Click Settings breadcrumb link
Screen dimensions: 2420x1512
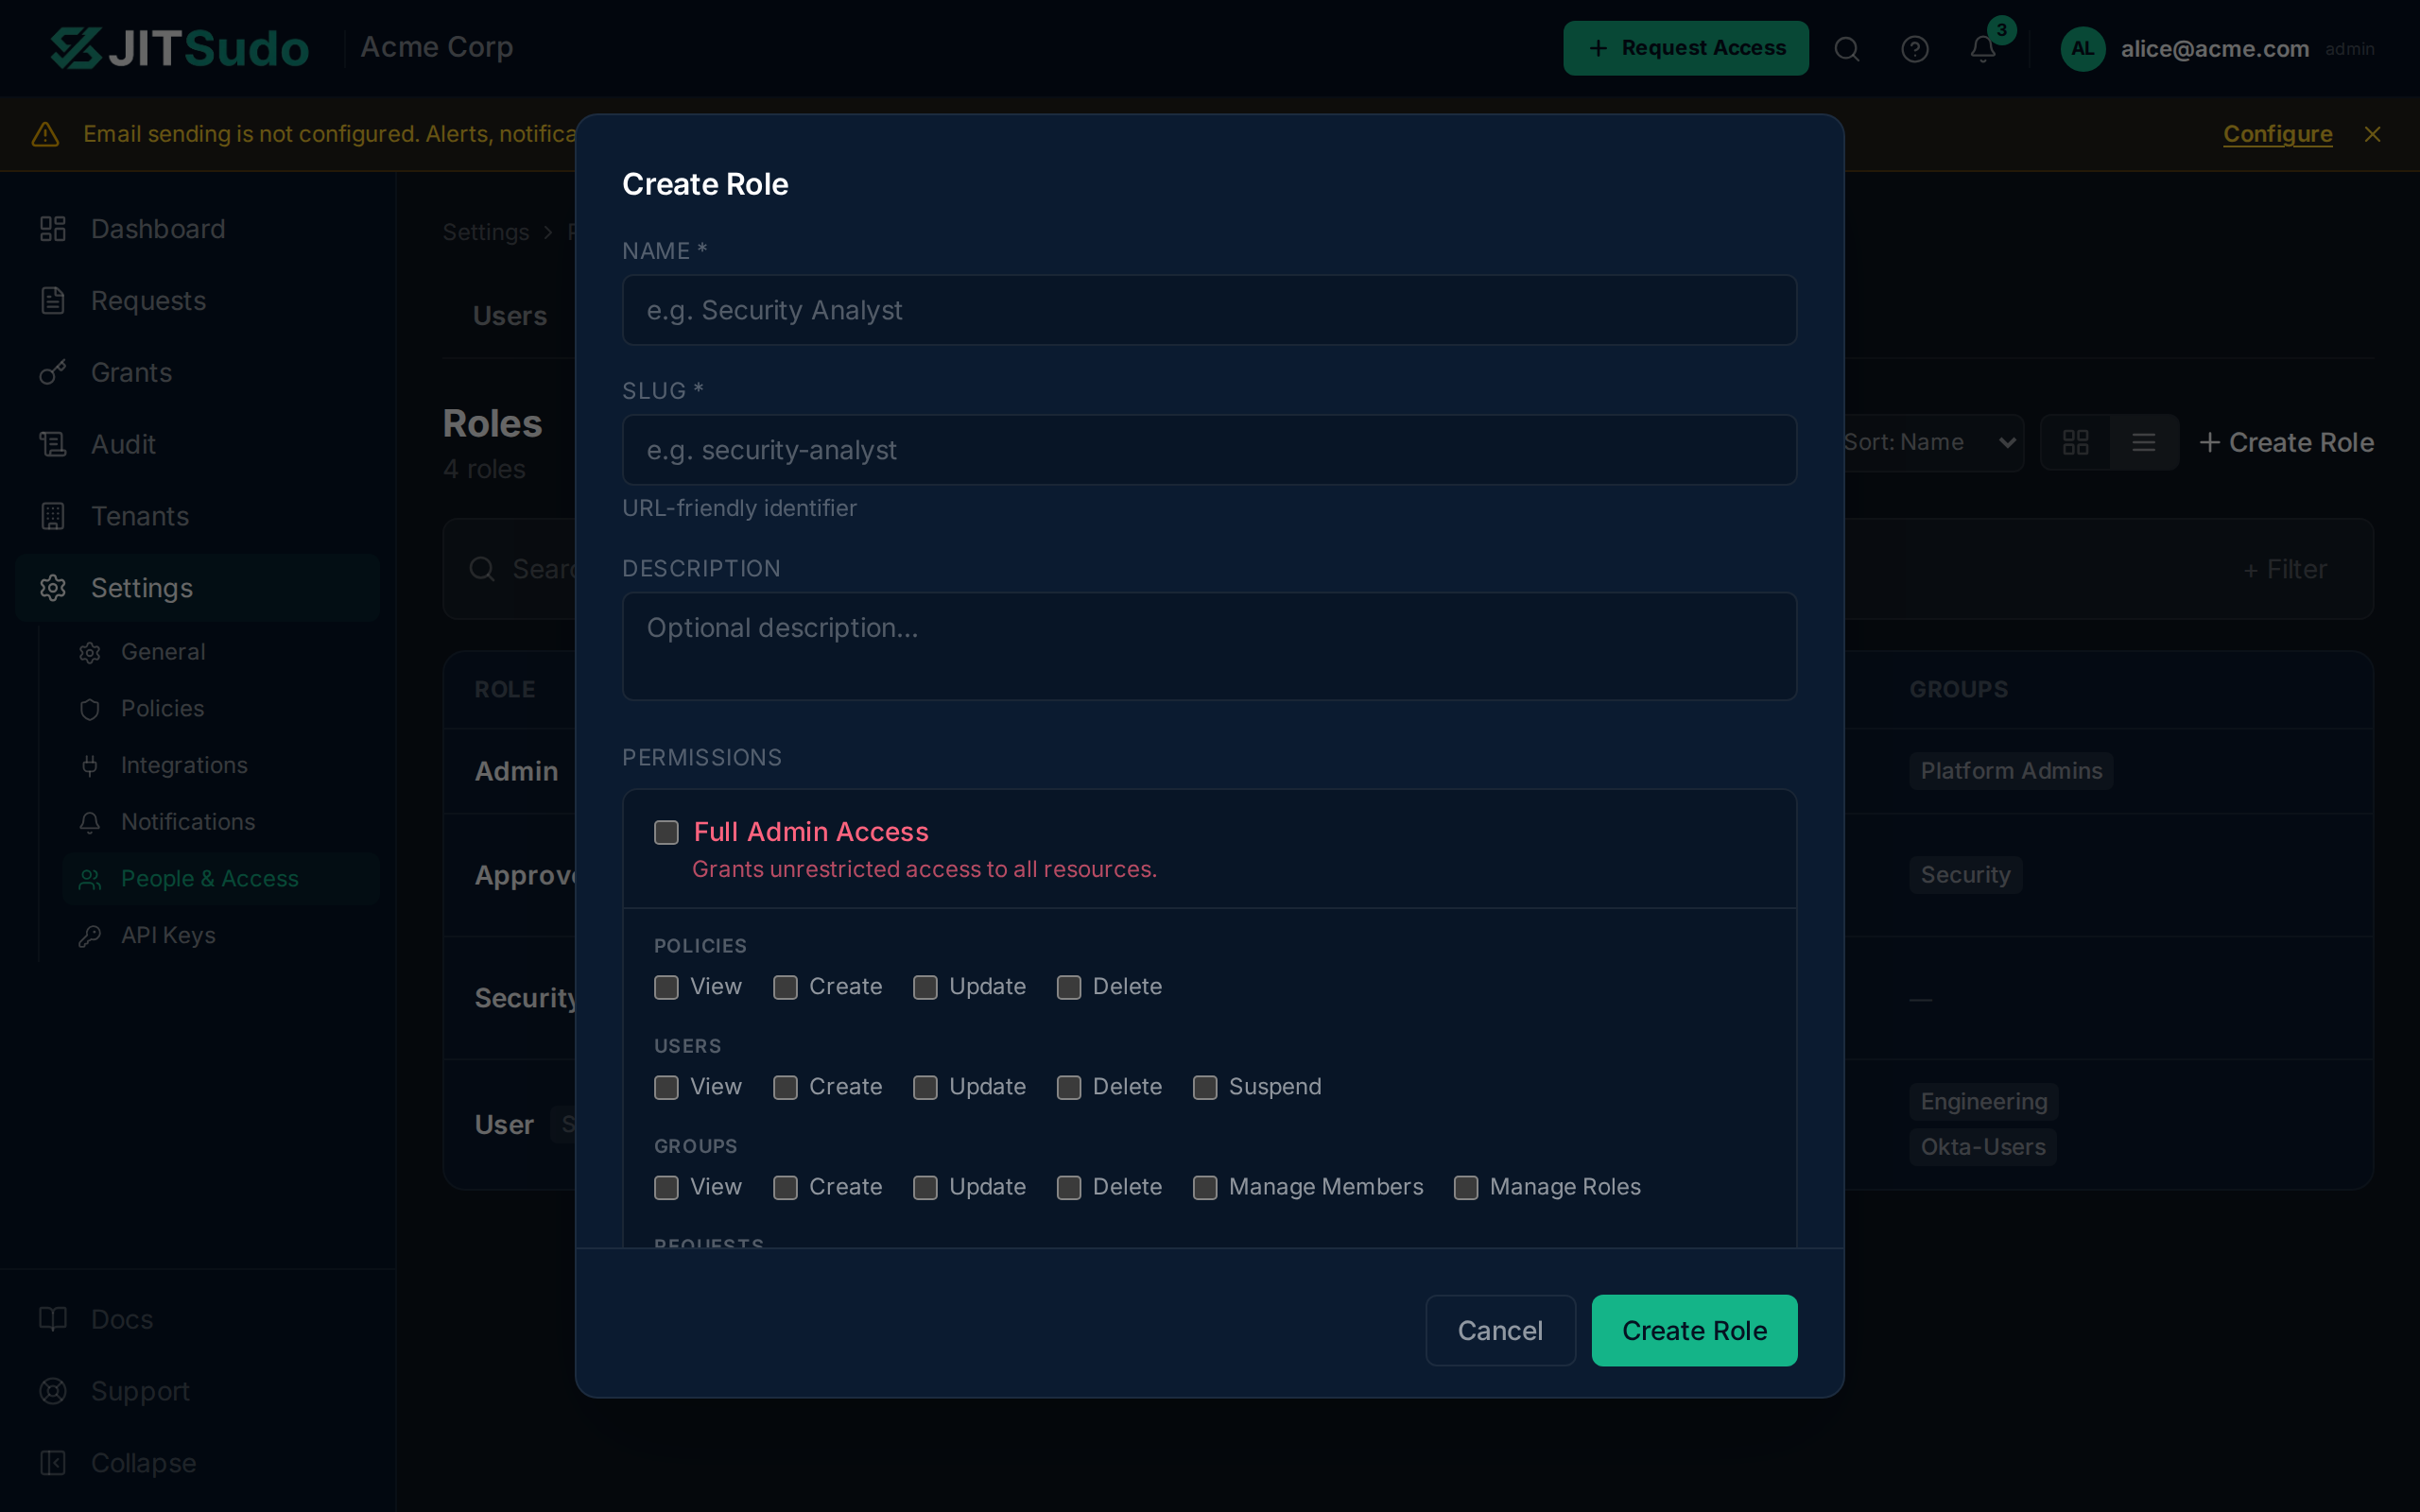click(x=486, y=232)
